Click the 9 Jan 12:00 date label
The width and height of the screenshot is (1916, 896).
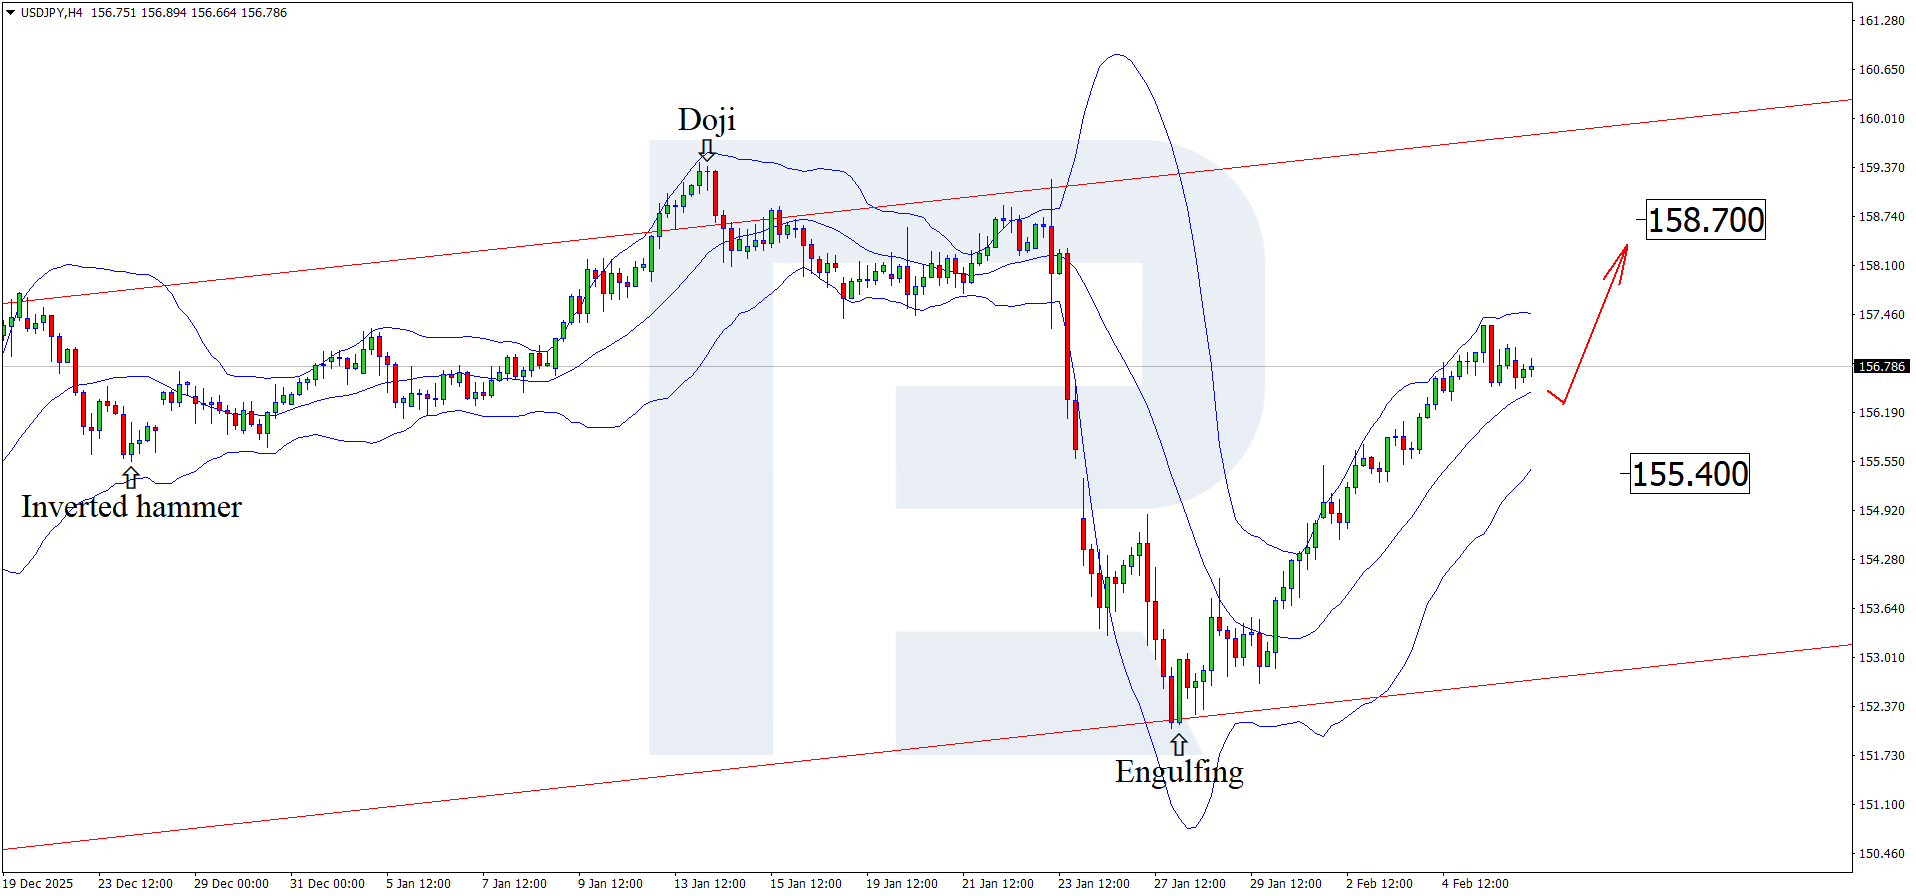(610, 883)
